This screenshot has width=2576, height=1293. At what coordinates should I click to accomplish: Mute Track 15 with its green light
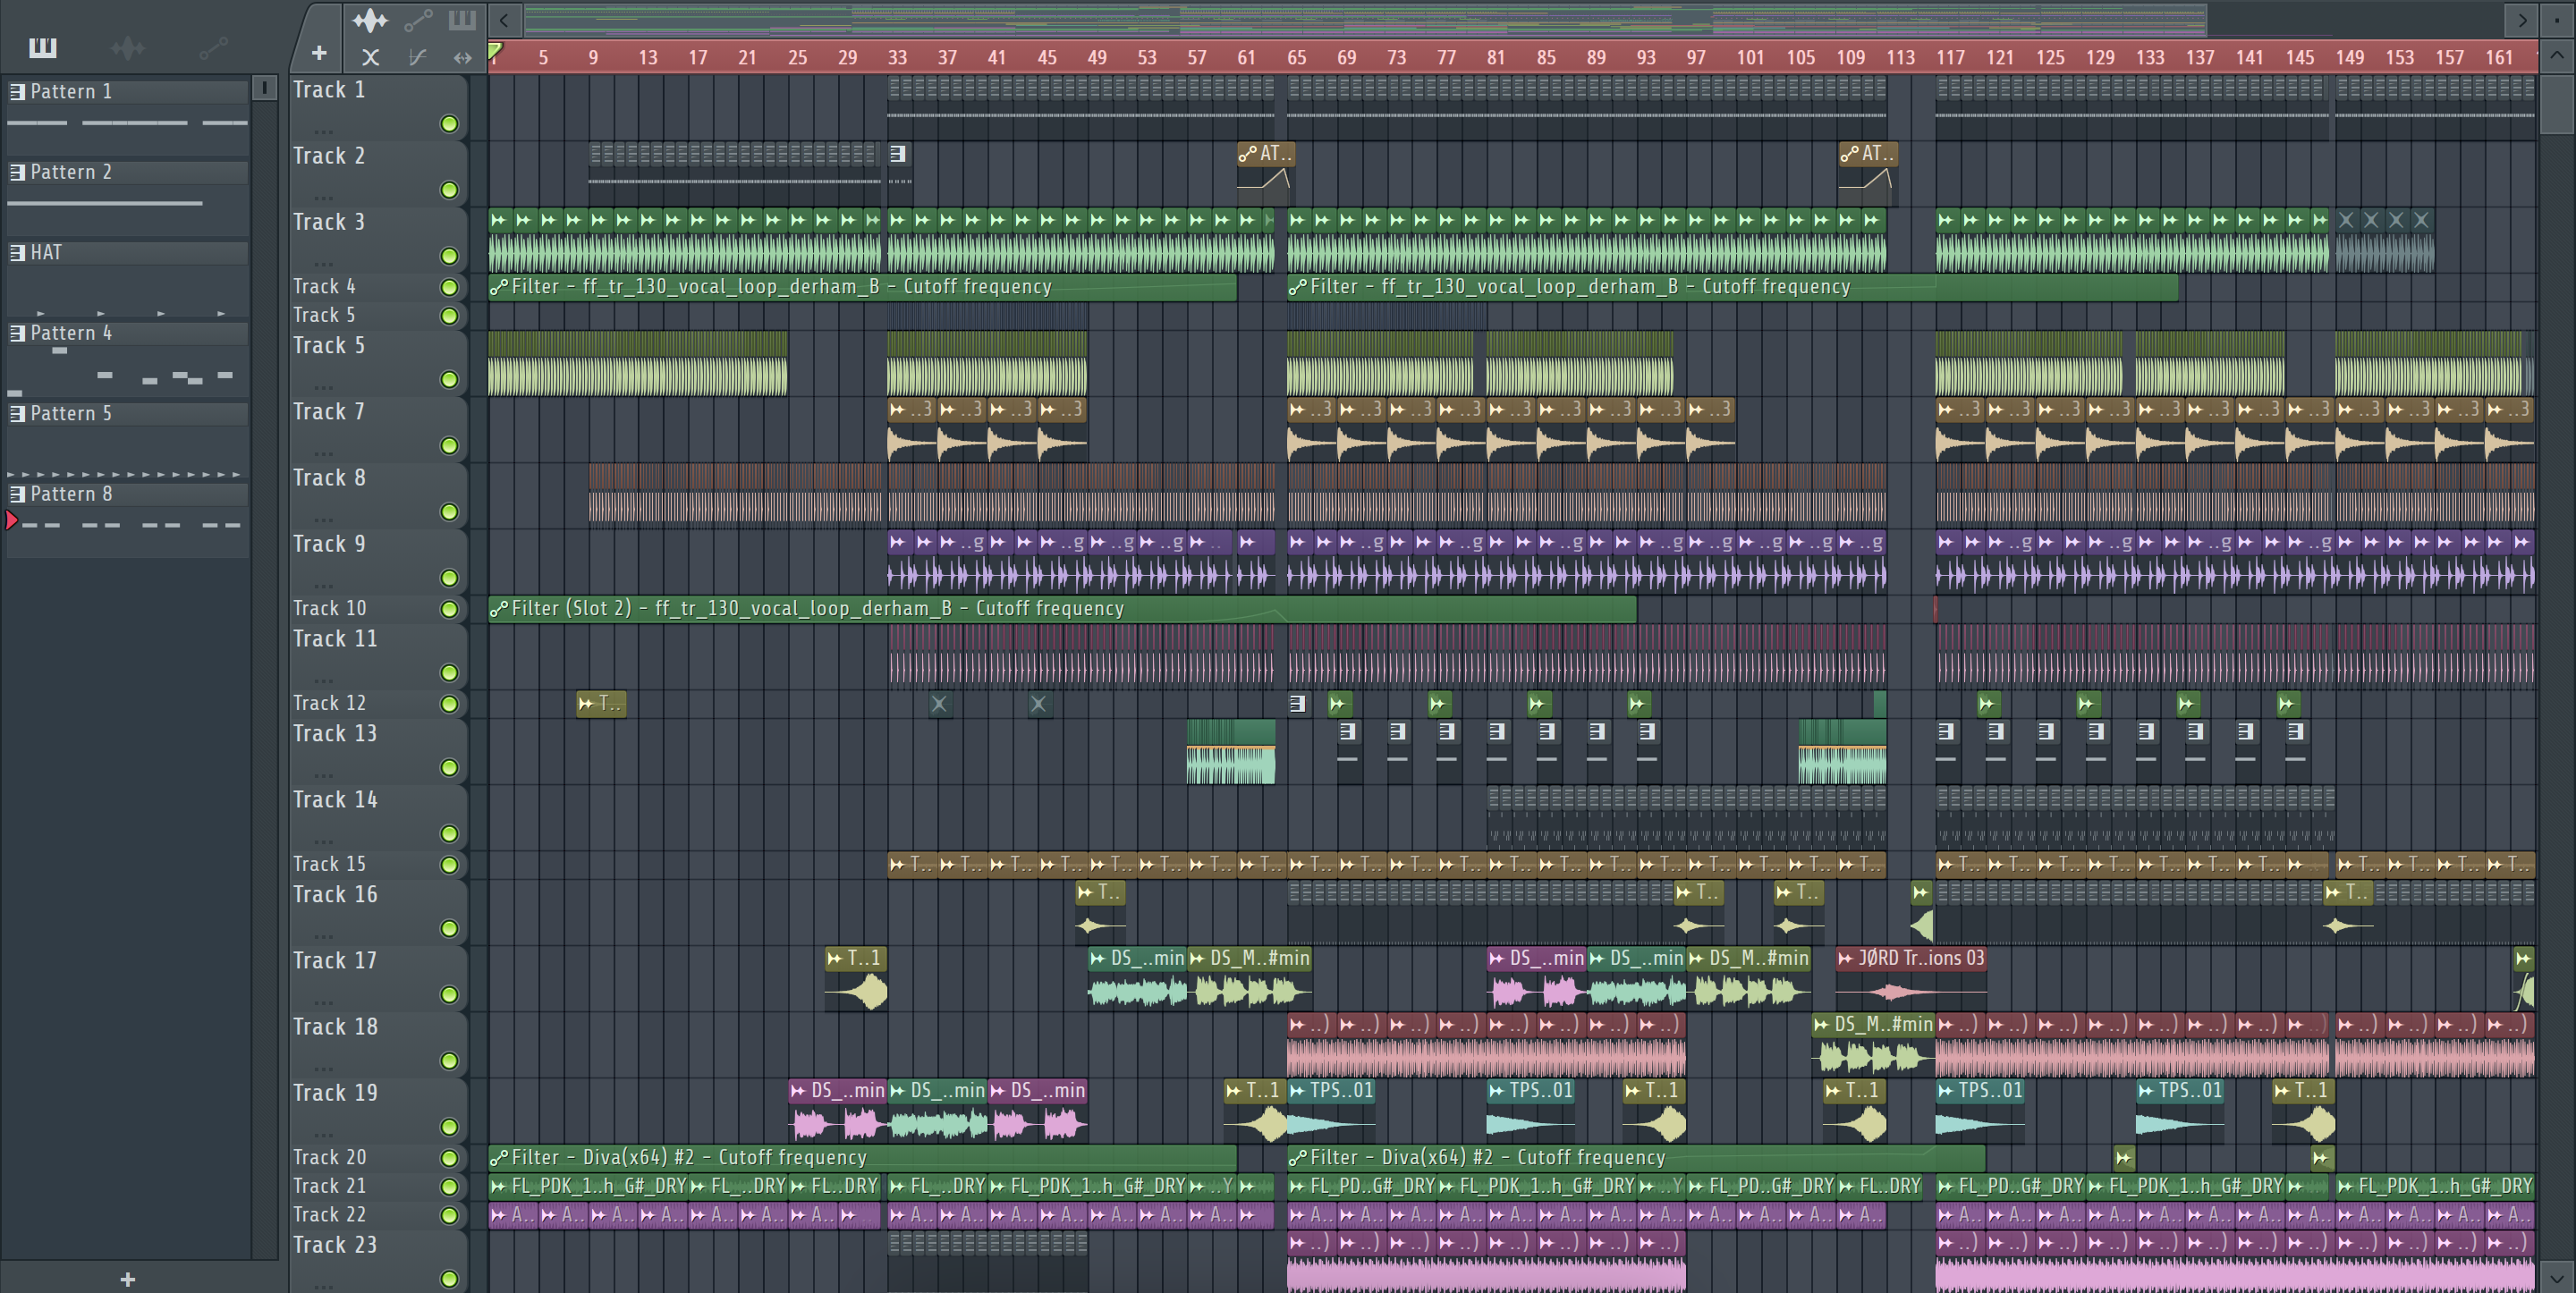pos(449,865)
